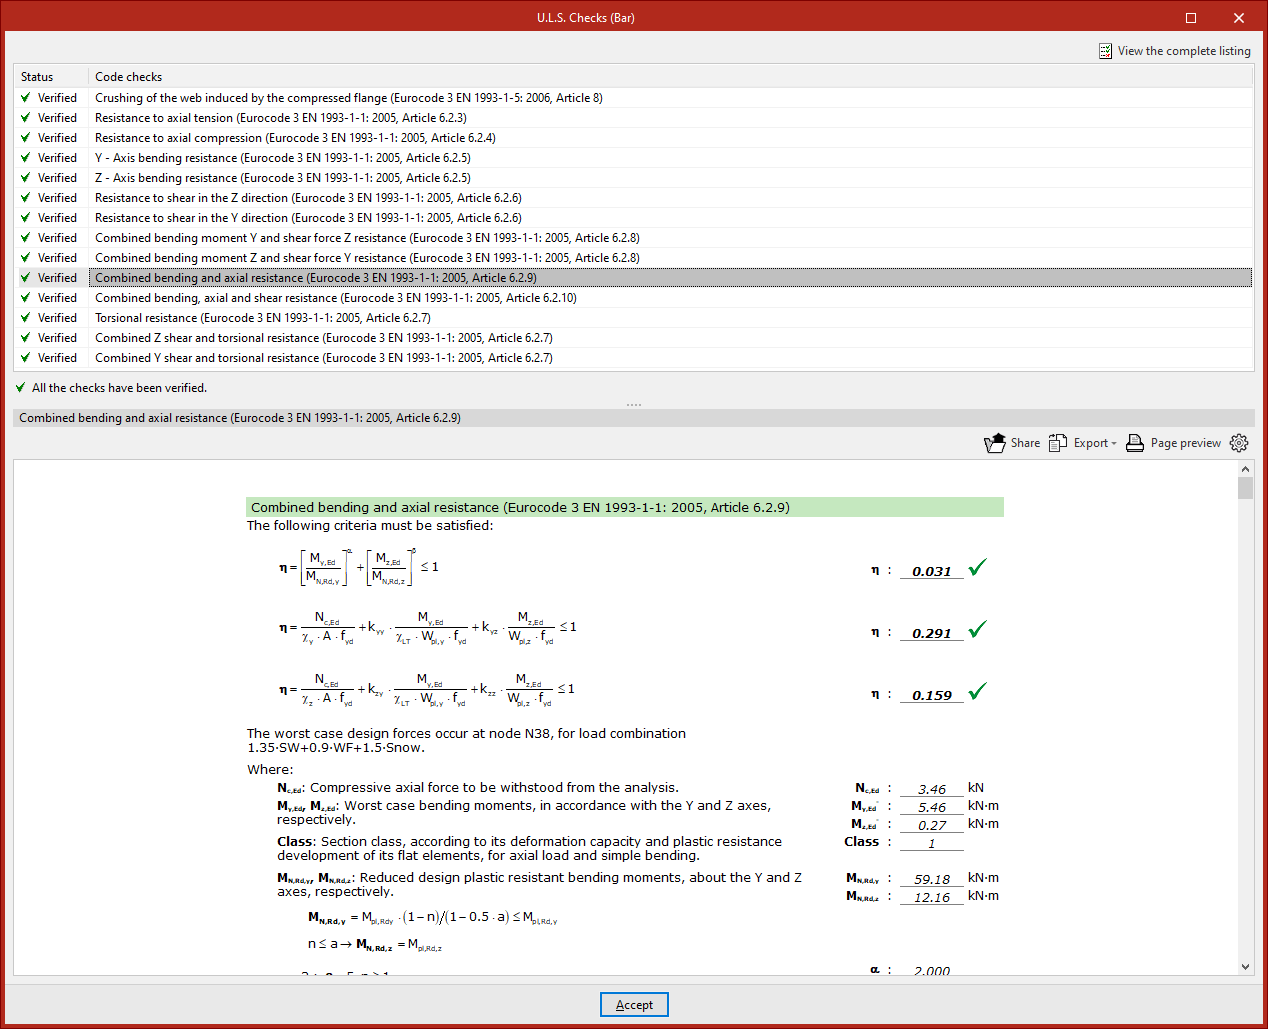Select Resistance to shear in Z direction row
Image resolution: width=1268 pixels, height=1029 pixels.
tap(635, 198)
